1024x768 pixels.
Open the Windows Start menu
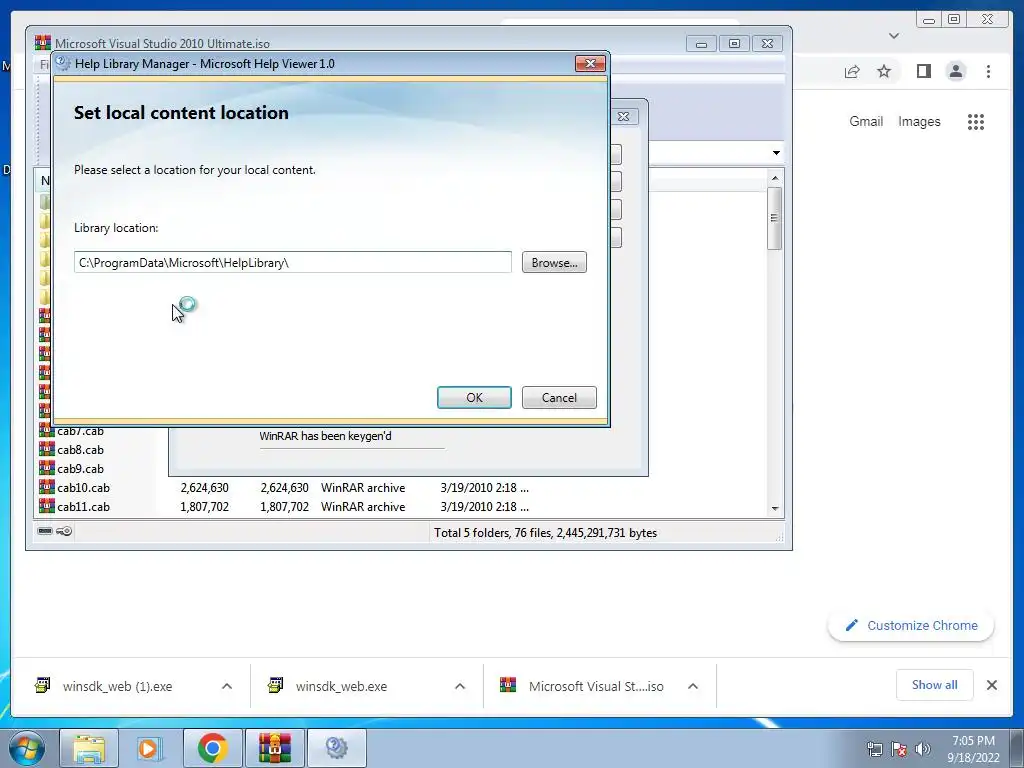(27, 748)
